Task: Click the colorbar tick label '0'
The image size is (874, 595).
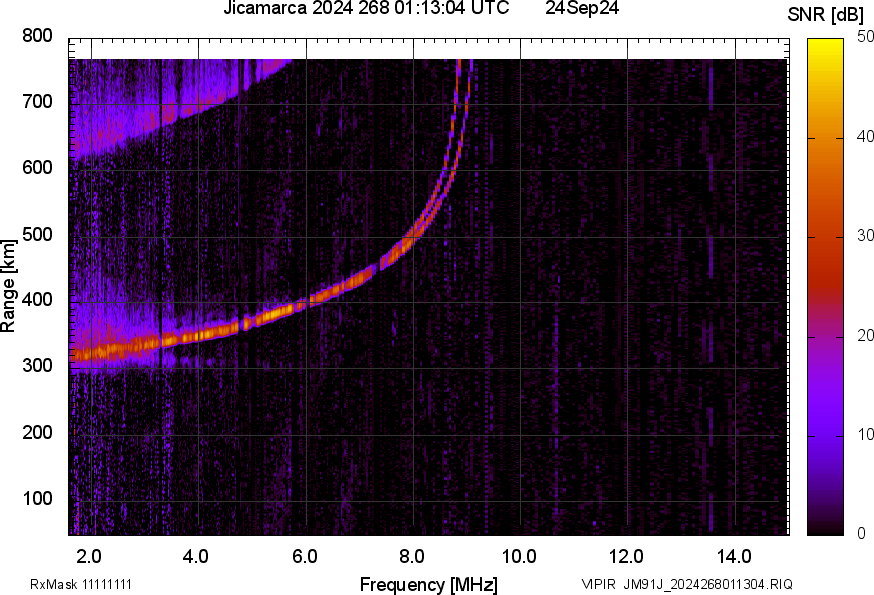Action: coord(861,534)
